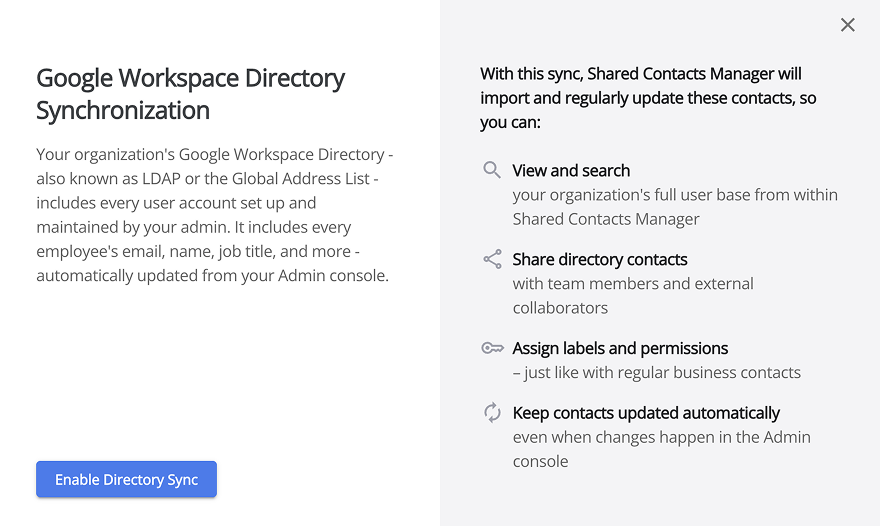
Task: Click 'even when changes happen' description text
Action: tap(661, 449)
